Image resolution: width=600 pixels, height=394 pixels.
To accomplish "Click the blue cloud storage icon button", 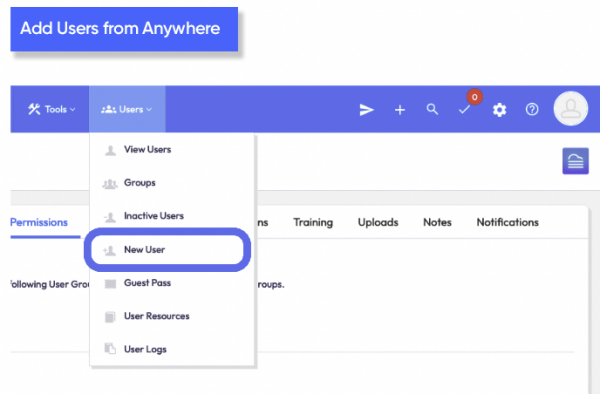I will 575,161.
